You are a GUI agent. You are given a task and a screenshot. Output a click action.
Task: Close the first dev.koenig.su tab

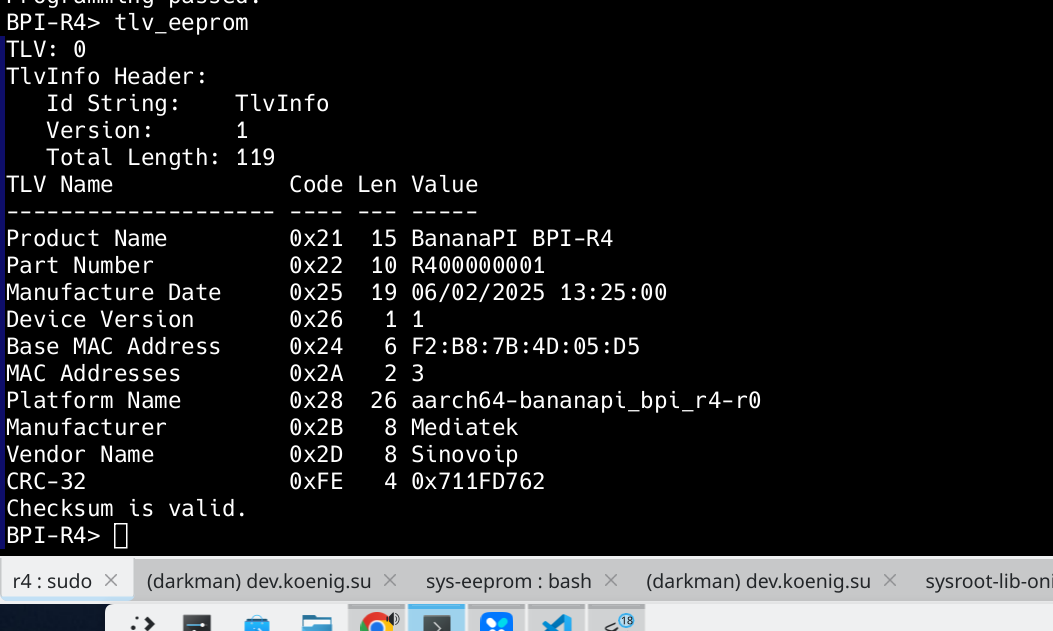click(x=390, y=580)
